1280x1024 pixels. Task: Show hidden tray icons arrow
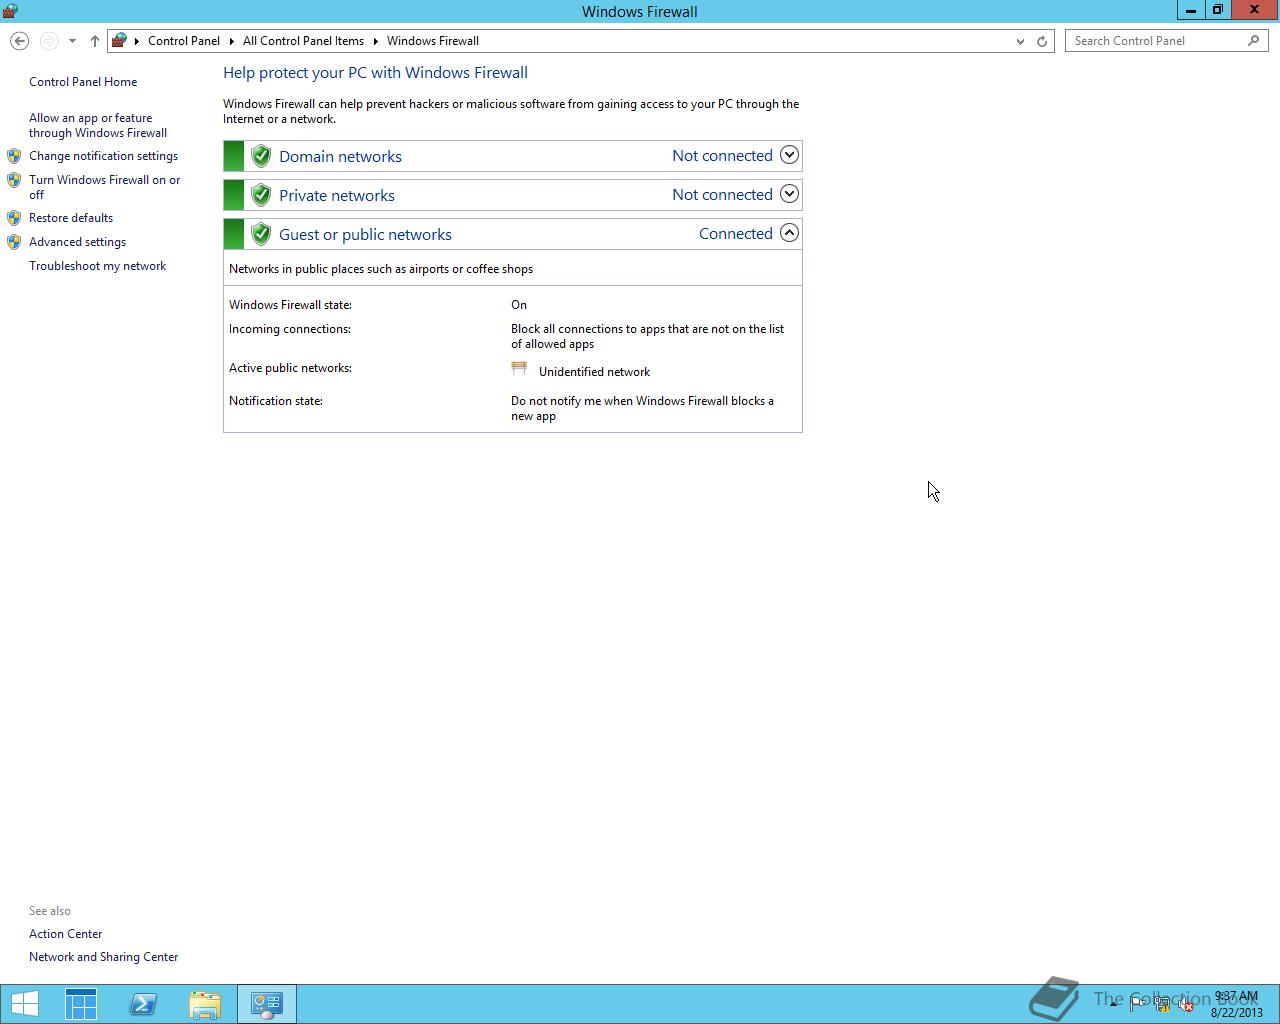click(1113, 1004)
